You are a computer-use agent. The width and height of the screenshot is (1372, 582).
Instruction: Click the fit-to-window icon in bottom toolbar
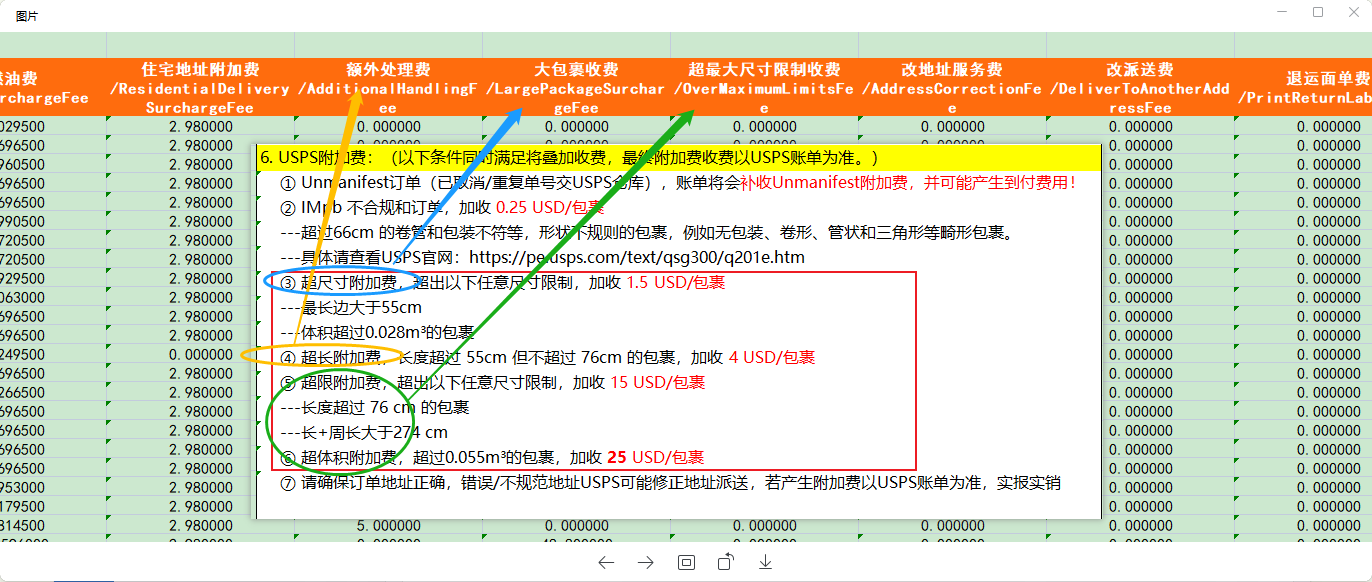coord(686,562)
